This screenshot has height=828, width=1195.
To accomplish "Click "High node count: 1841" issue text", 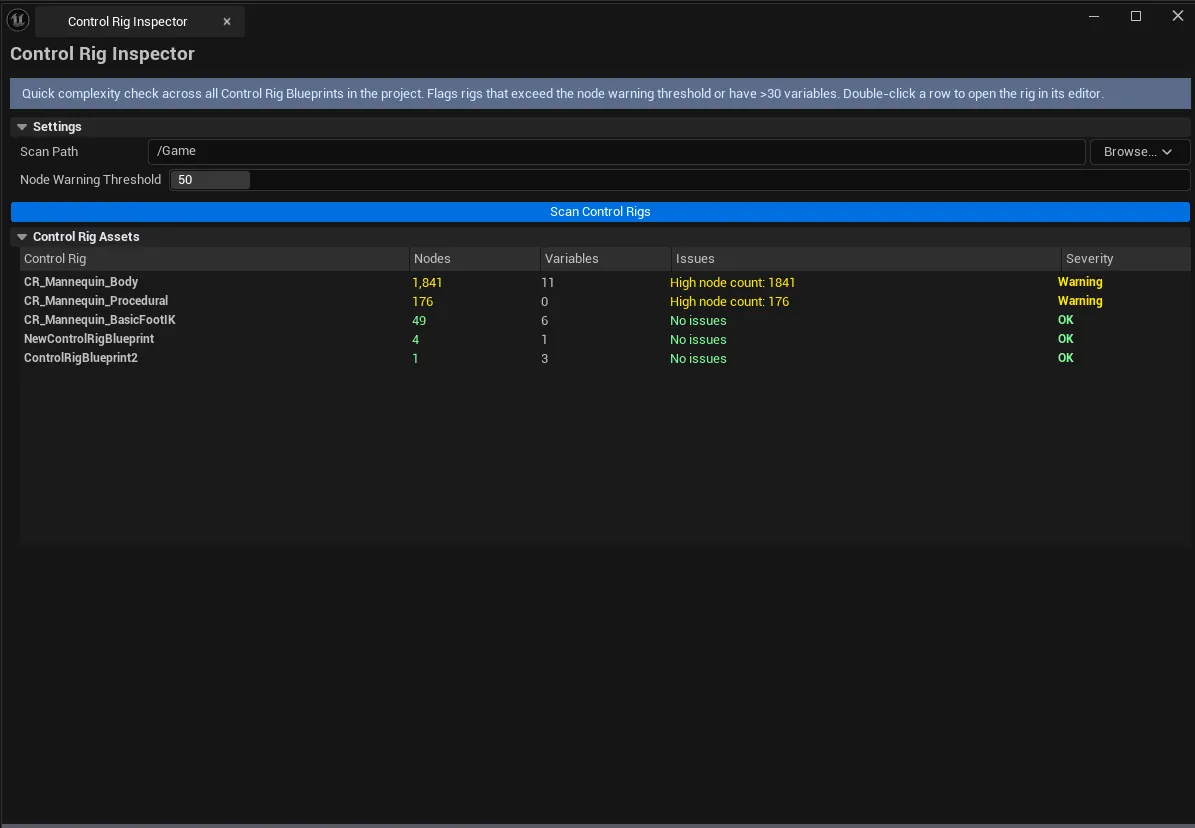I will point(732,283).
